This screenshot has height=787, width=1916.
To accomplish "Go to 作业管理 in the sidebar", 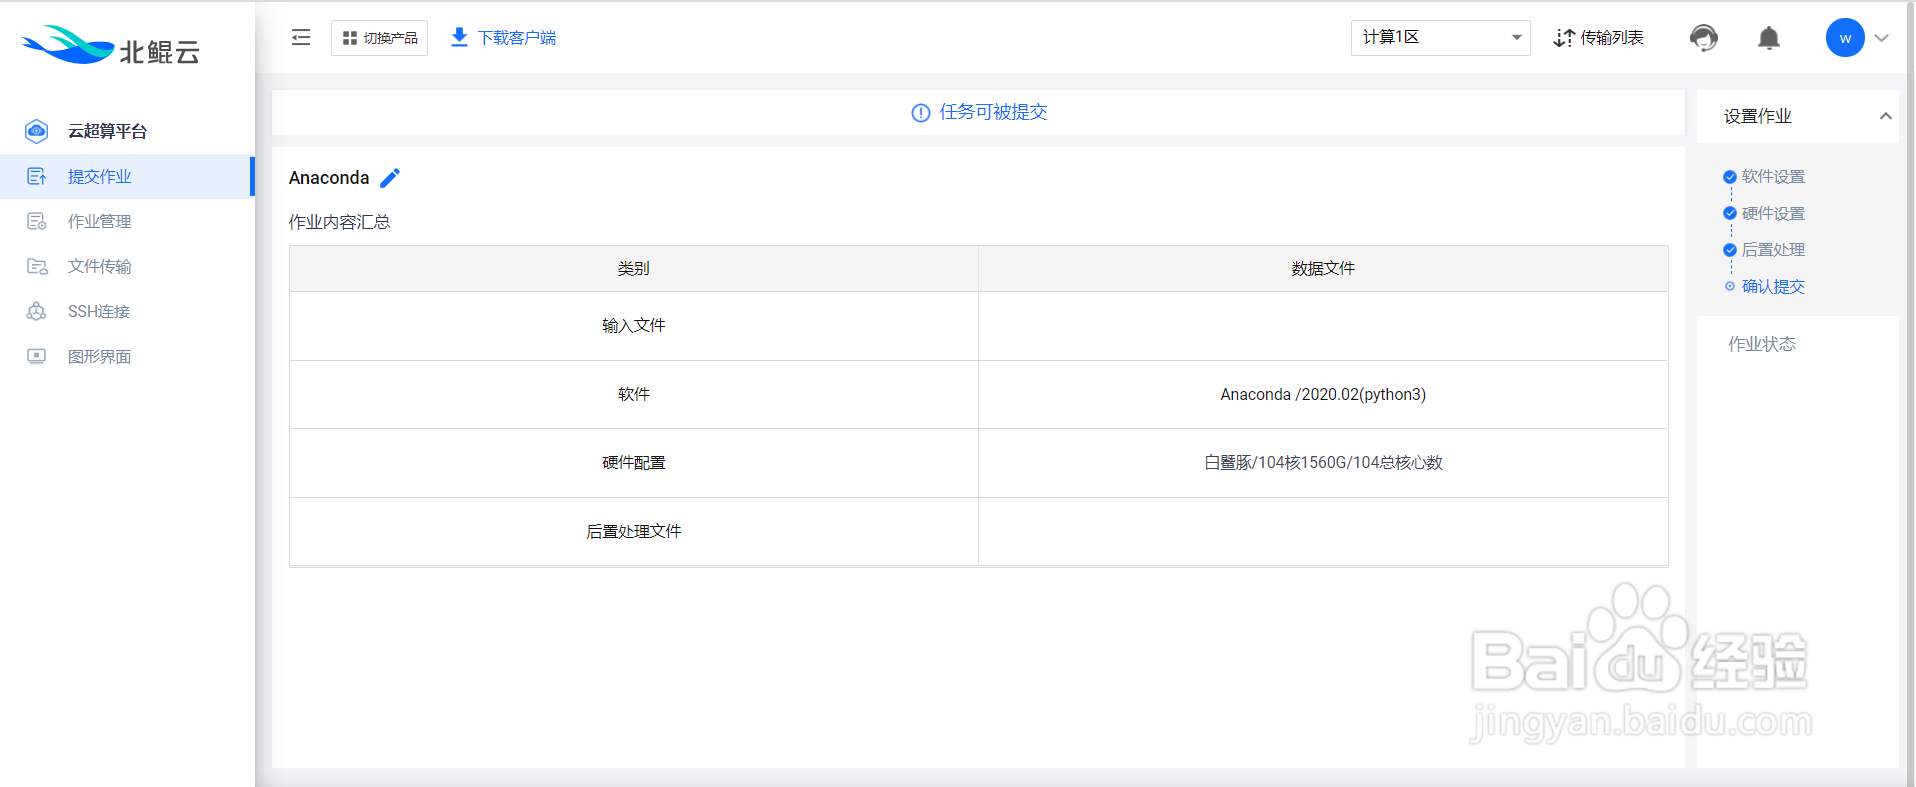I will [x=99, y=222].
